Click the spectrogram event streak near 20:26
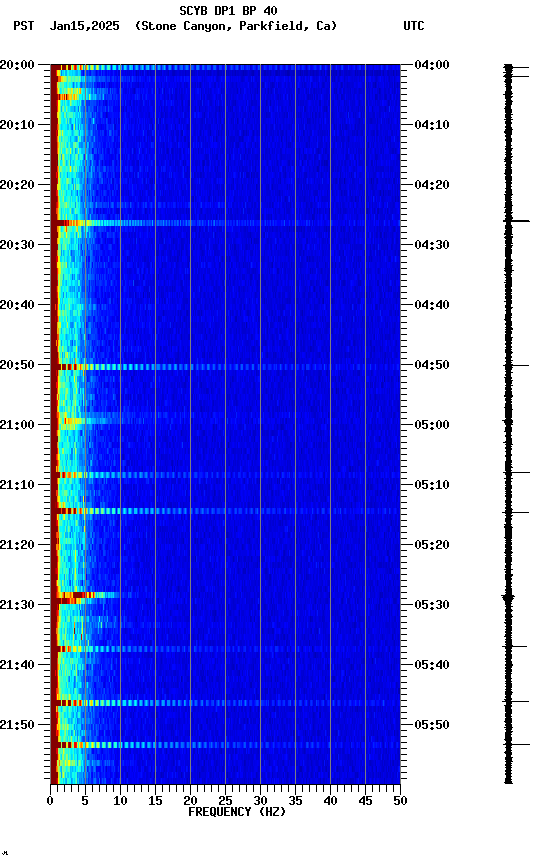 coord(225,223)
